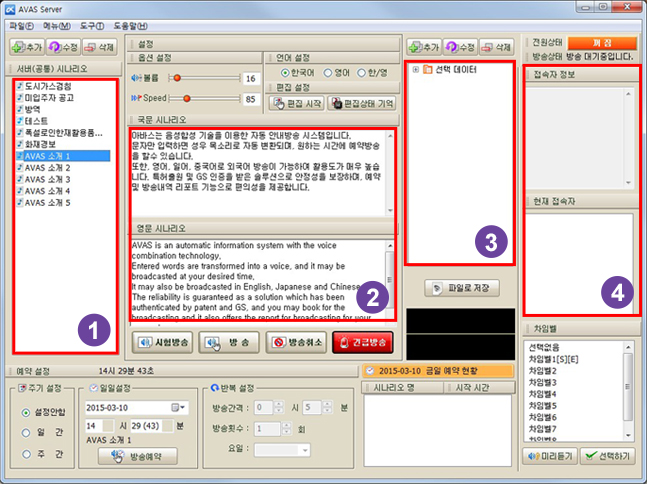The image size is (647, 484).
Task: Click the 편집 시작 button
Action: (297, 103)
